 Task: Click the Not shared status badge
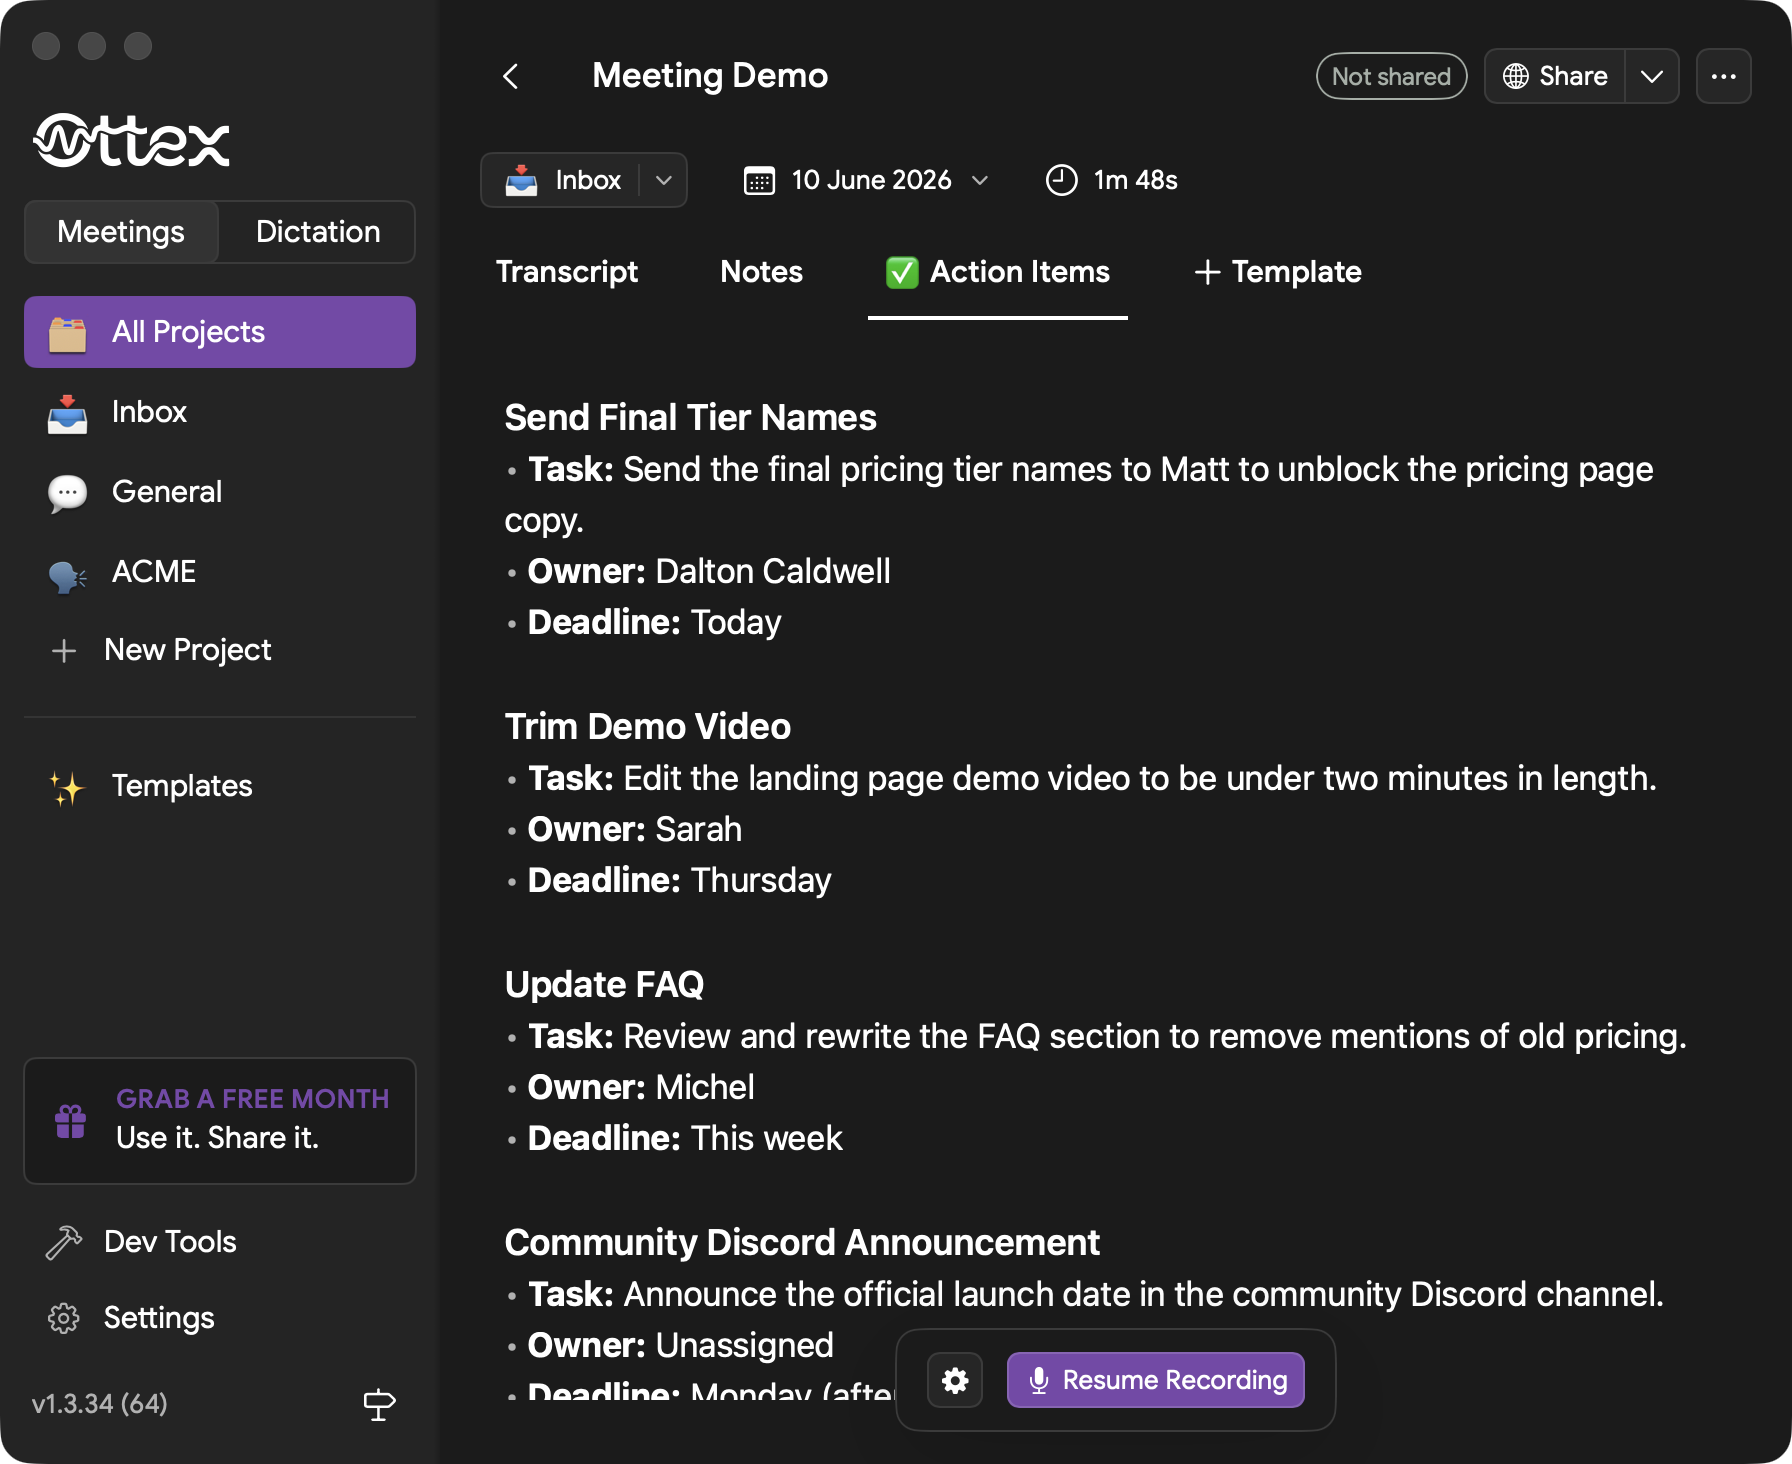pyautogui.click(x=1391, y=76)
